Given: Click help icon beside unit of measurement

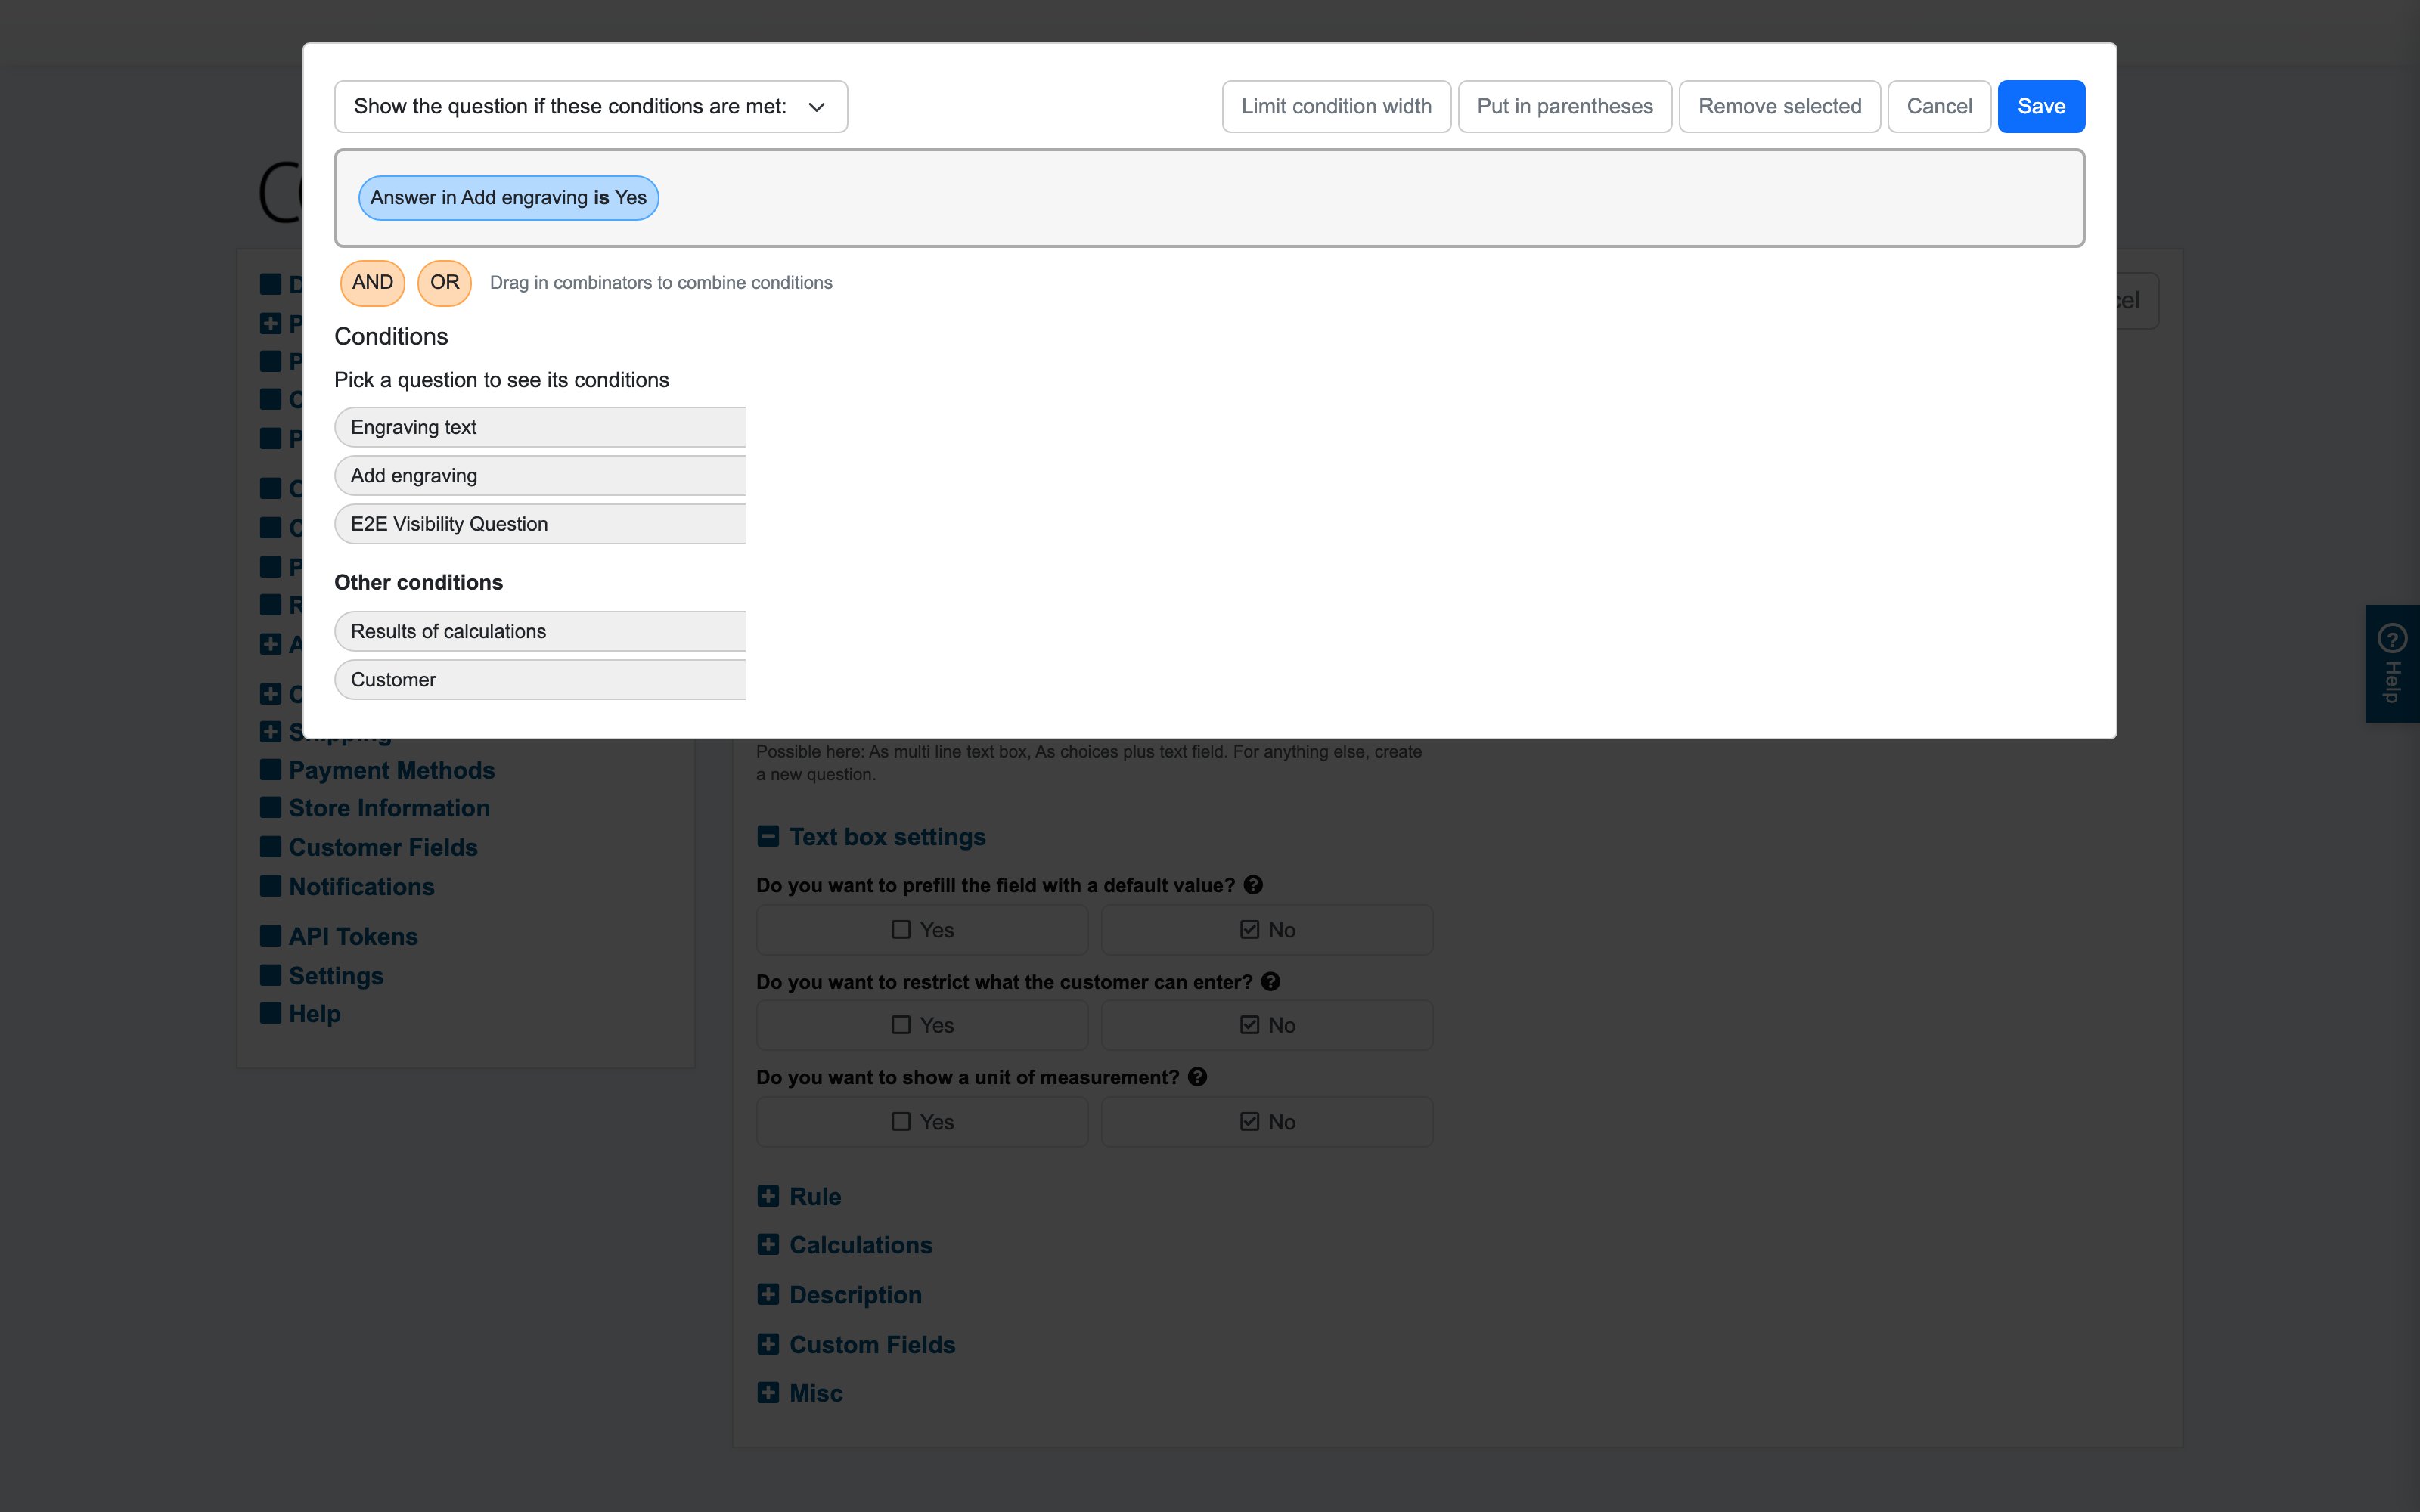Looking at the screenshot, I should (x=1197, y=1077).
